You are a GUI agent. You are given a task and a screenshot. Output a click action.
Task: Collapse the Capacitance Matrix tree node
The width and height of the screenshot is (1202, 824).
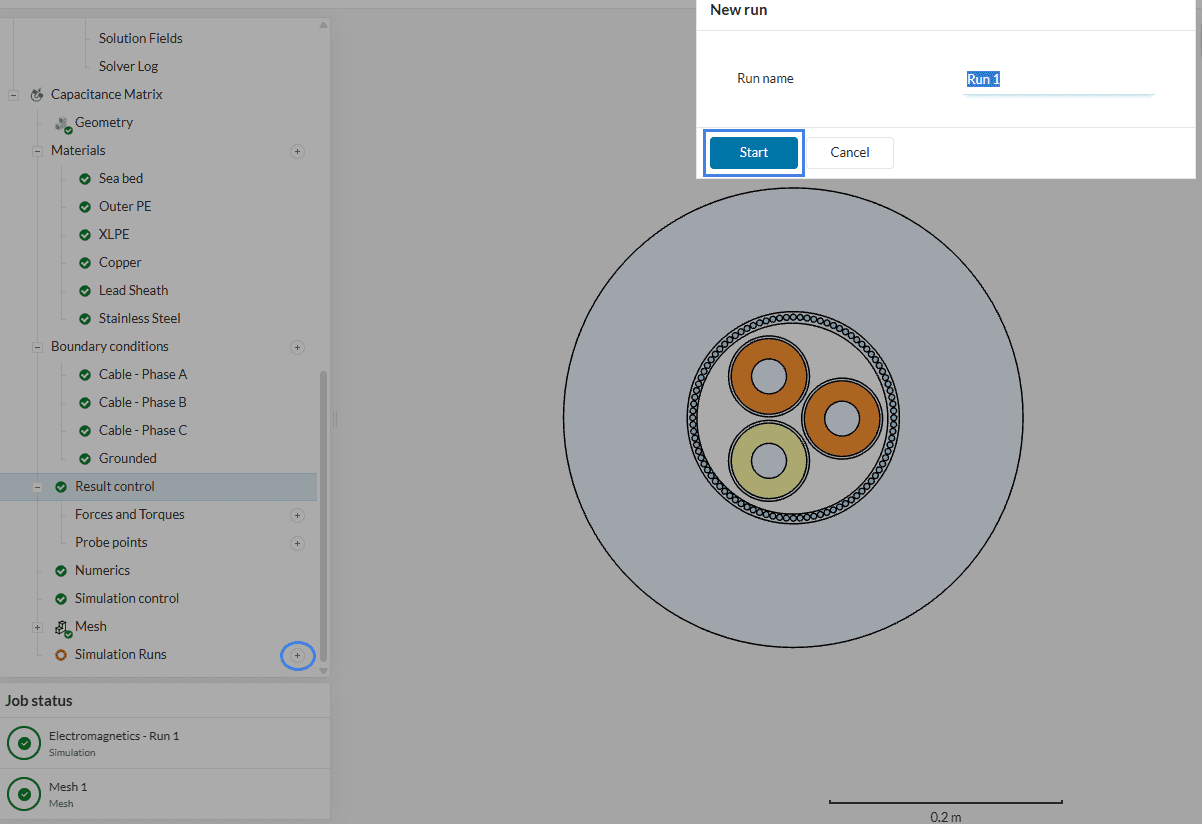(x=14, y=95)
